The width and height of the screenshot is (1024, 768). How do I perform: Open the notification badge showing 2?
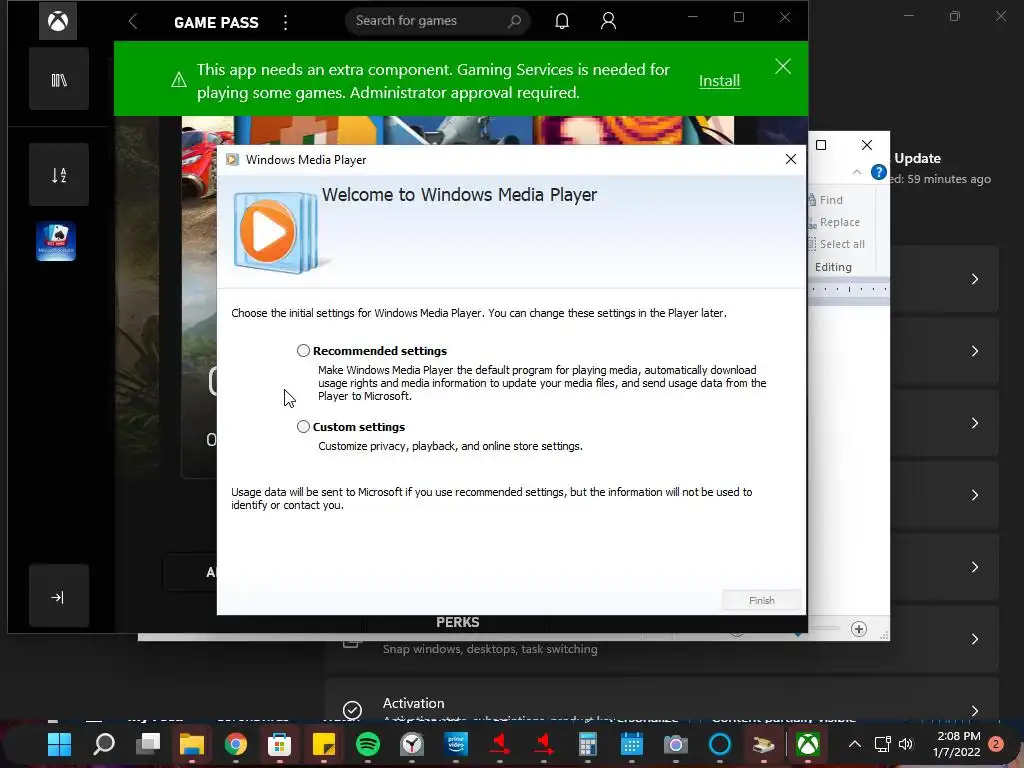click(996, 744)
